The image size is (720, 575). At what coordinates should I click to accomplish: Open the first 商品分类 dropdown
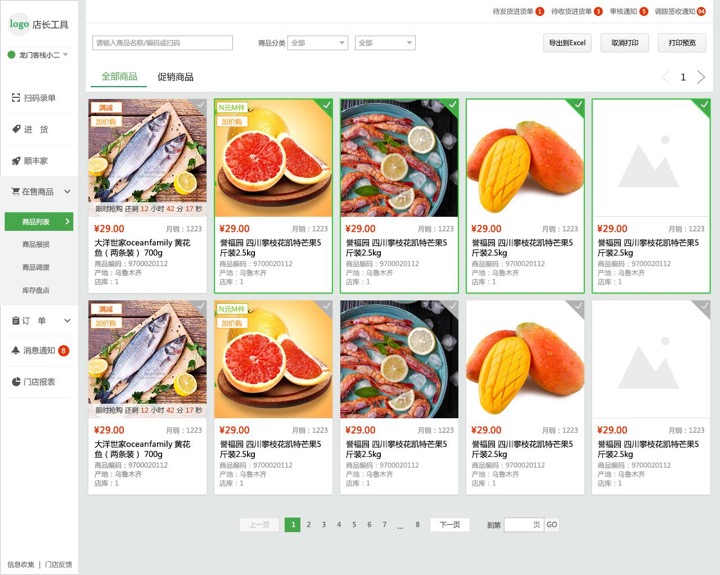(317, 43)
